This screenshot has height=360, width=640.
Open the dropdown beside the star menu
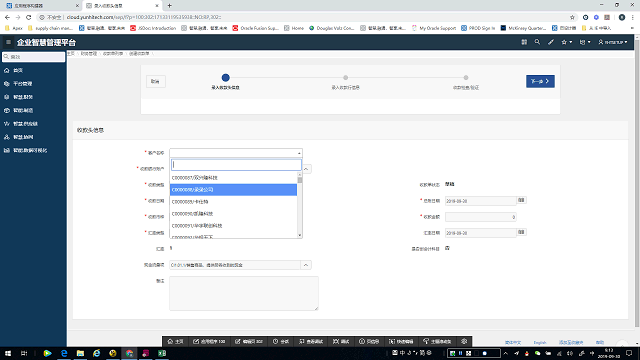click(x=585, y=42)
